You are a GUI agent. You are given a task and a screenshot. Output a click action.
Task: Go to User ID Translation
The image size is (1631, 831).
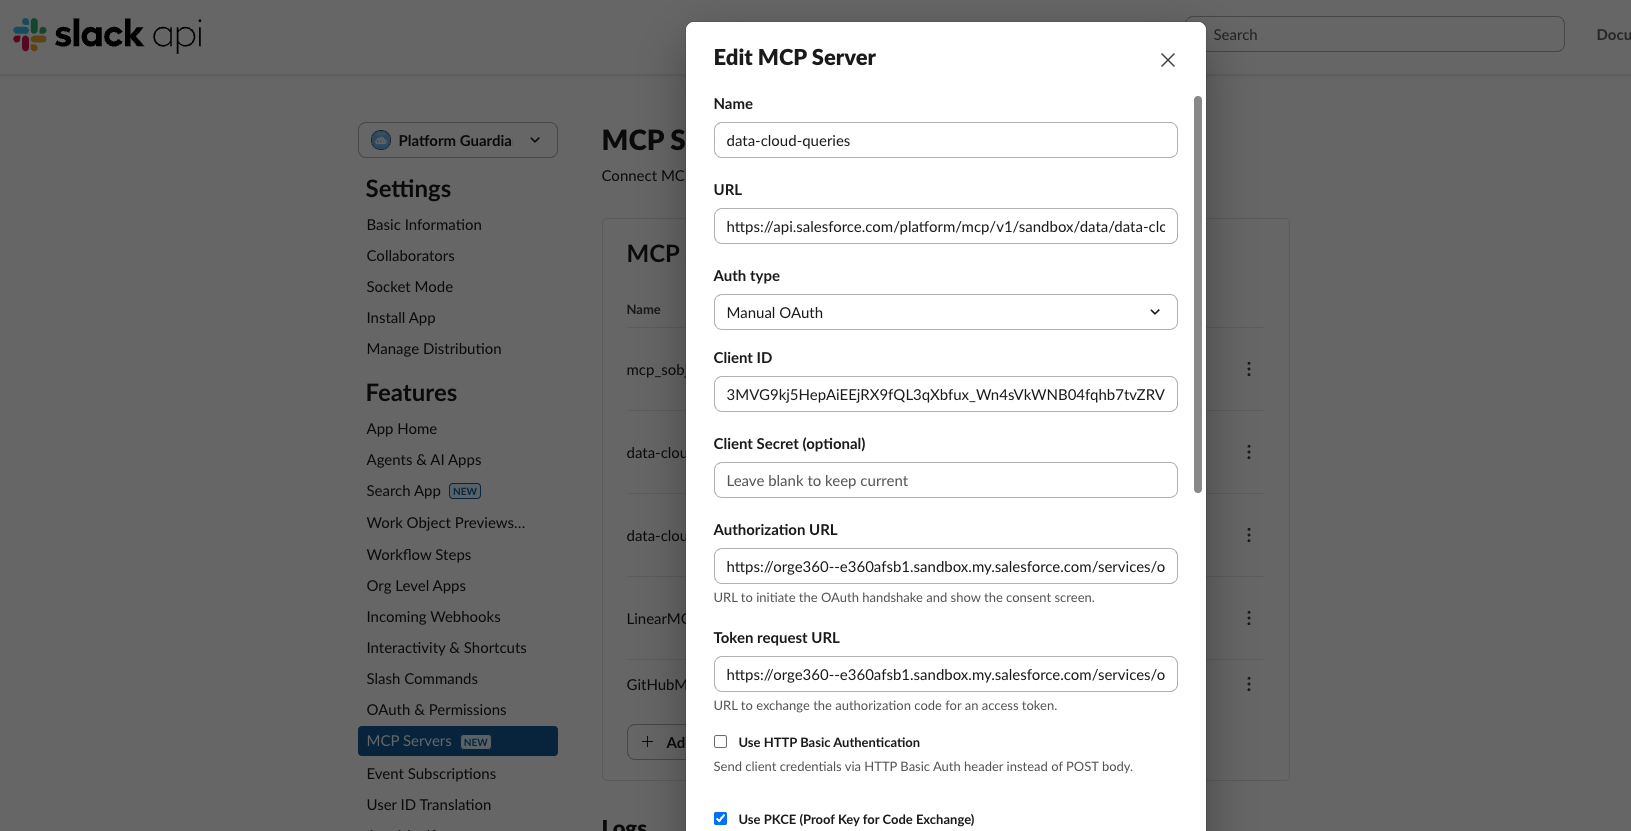click(428, 805)
